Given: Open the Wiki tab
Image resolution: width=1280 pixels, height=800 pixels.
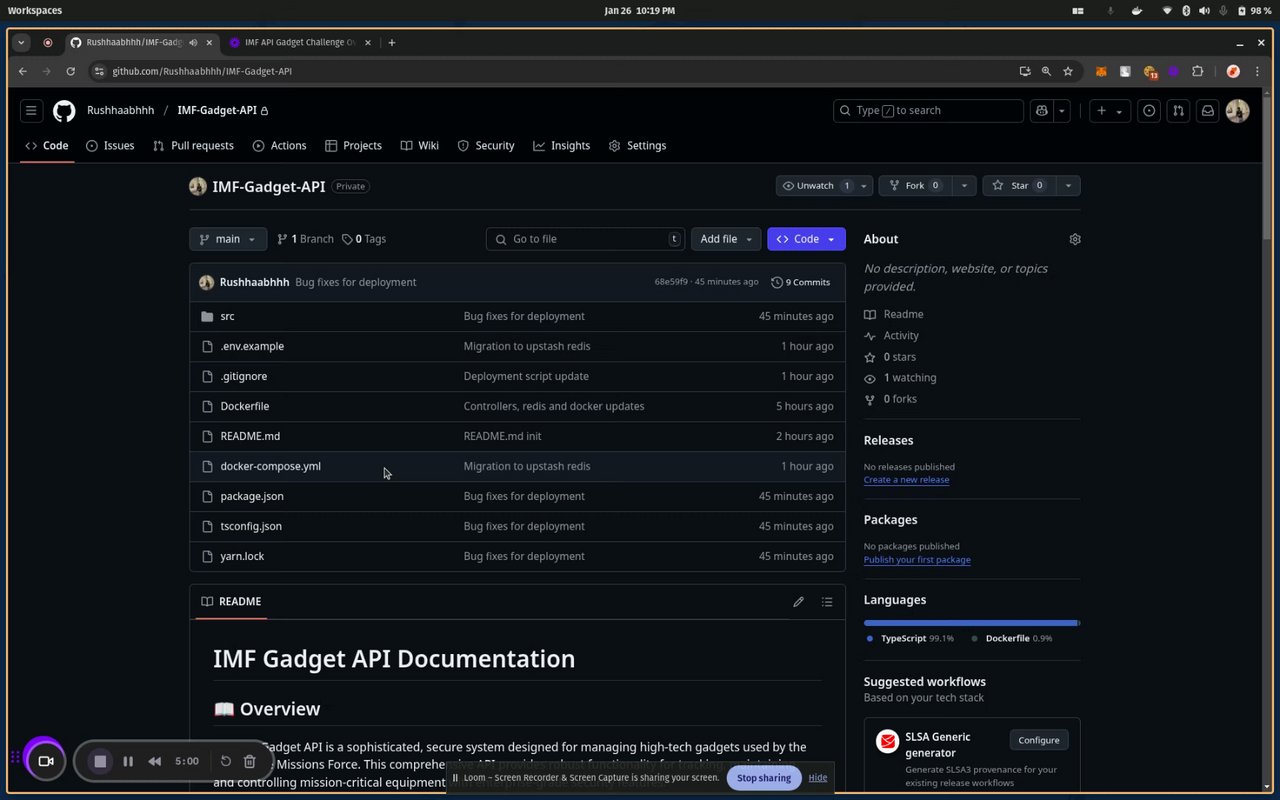Looking at the screenshot, I should (x=419, y=146).
